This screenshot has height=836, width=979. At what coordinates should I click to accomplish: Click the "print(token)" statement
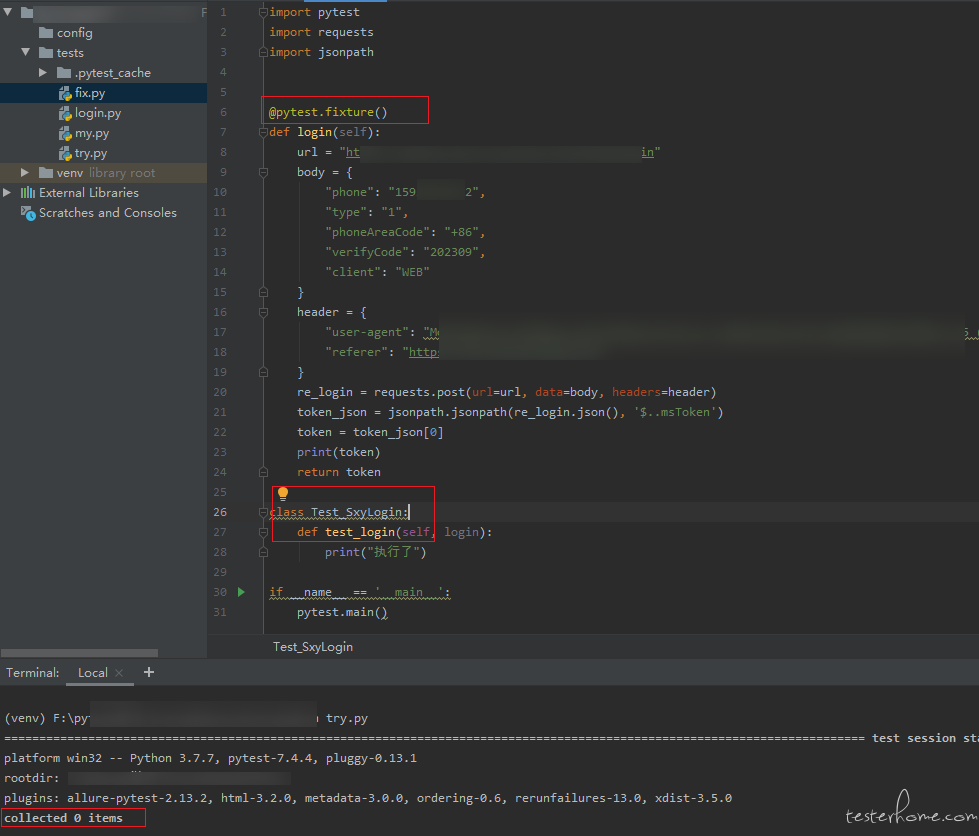coord(338,452)
